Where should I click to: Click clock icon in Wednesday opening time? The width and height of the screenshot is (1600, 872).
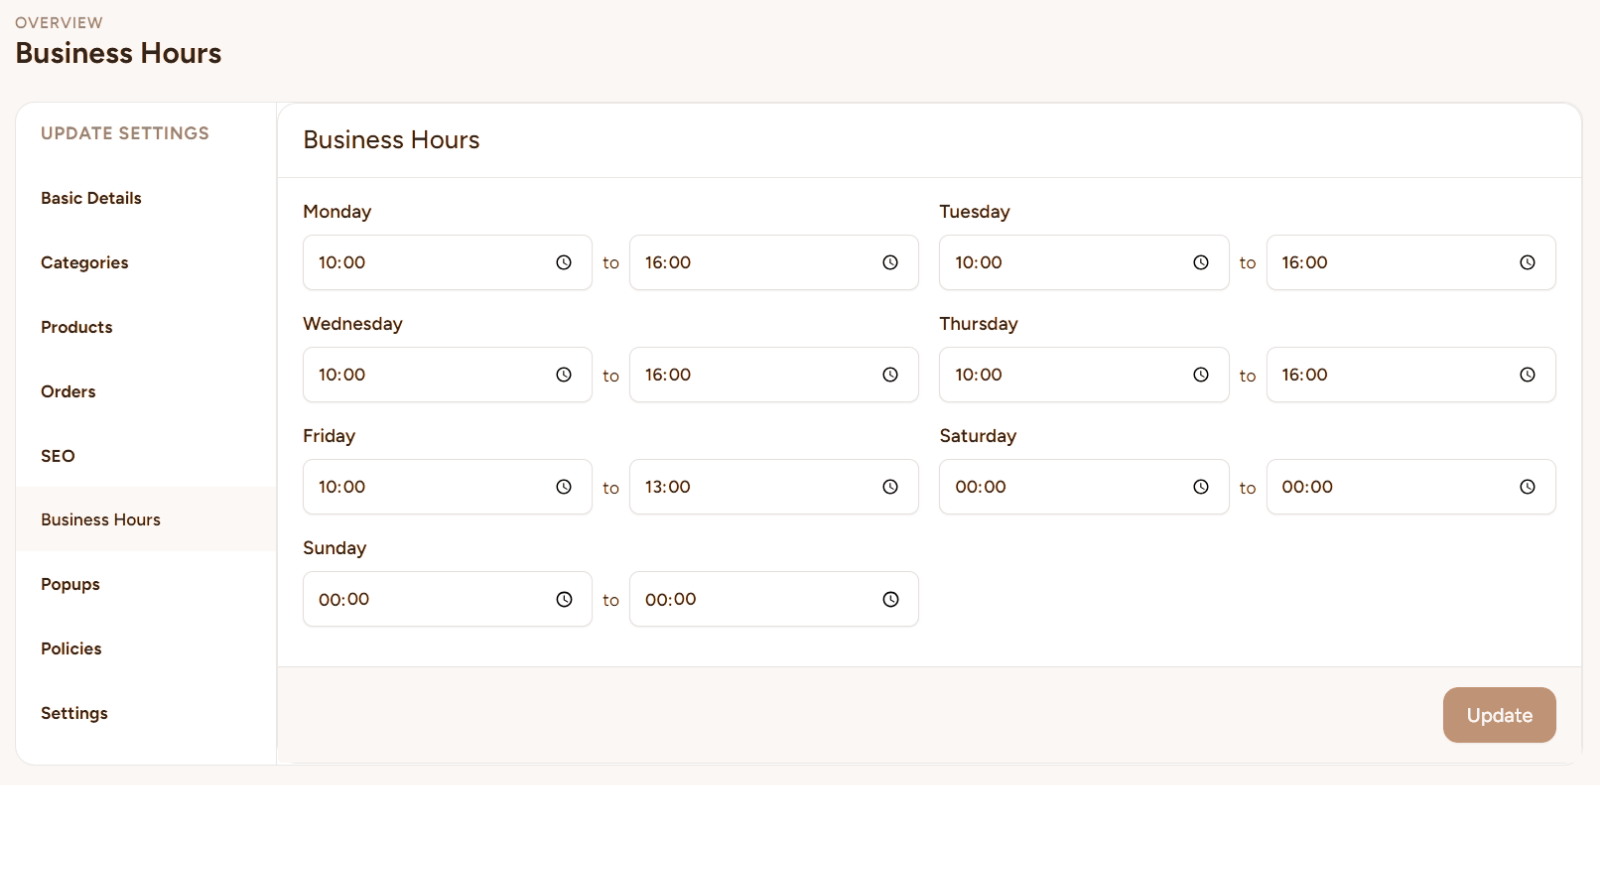click(564, 375)
